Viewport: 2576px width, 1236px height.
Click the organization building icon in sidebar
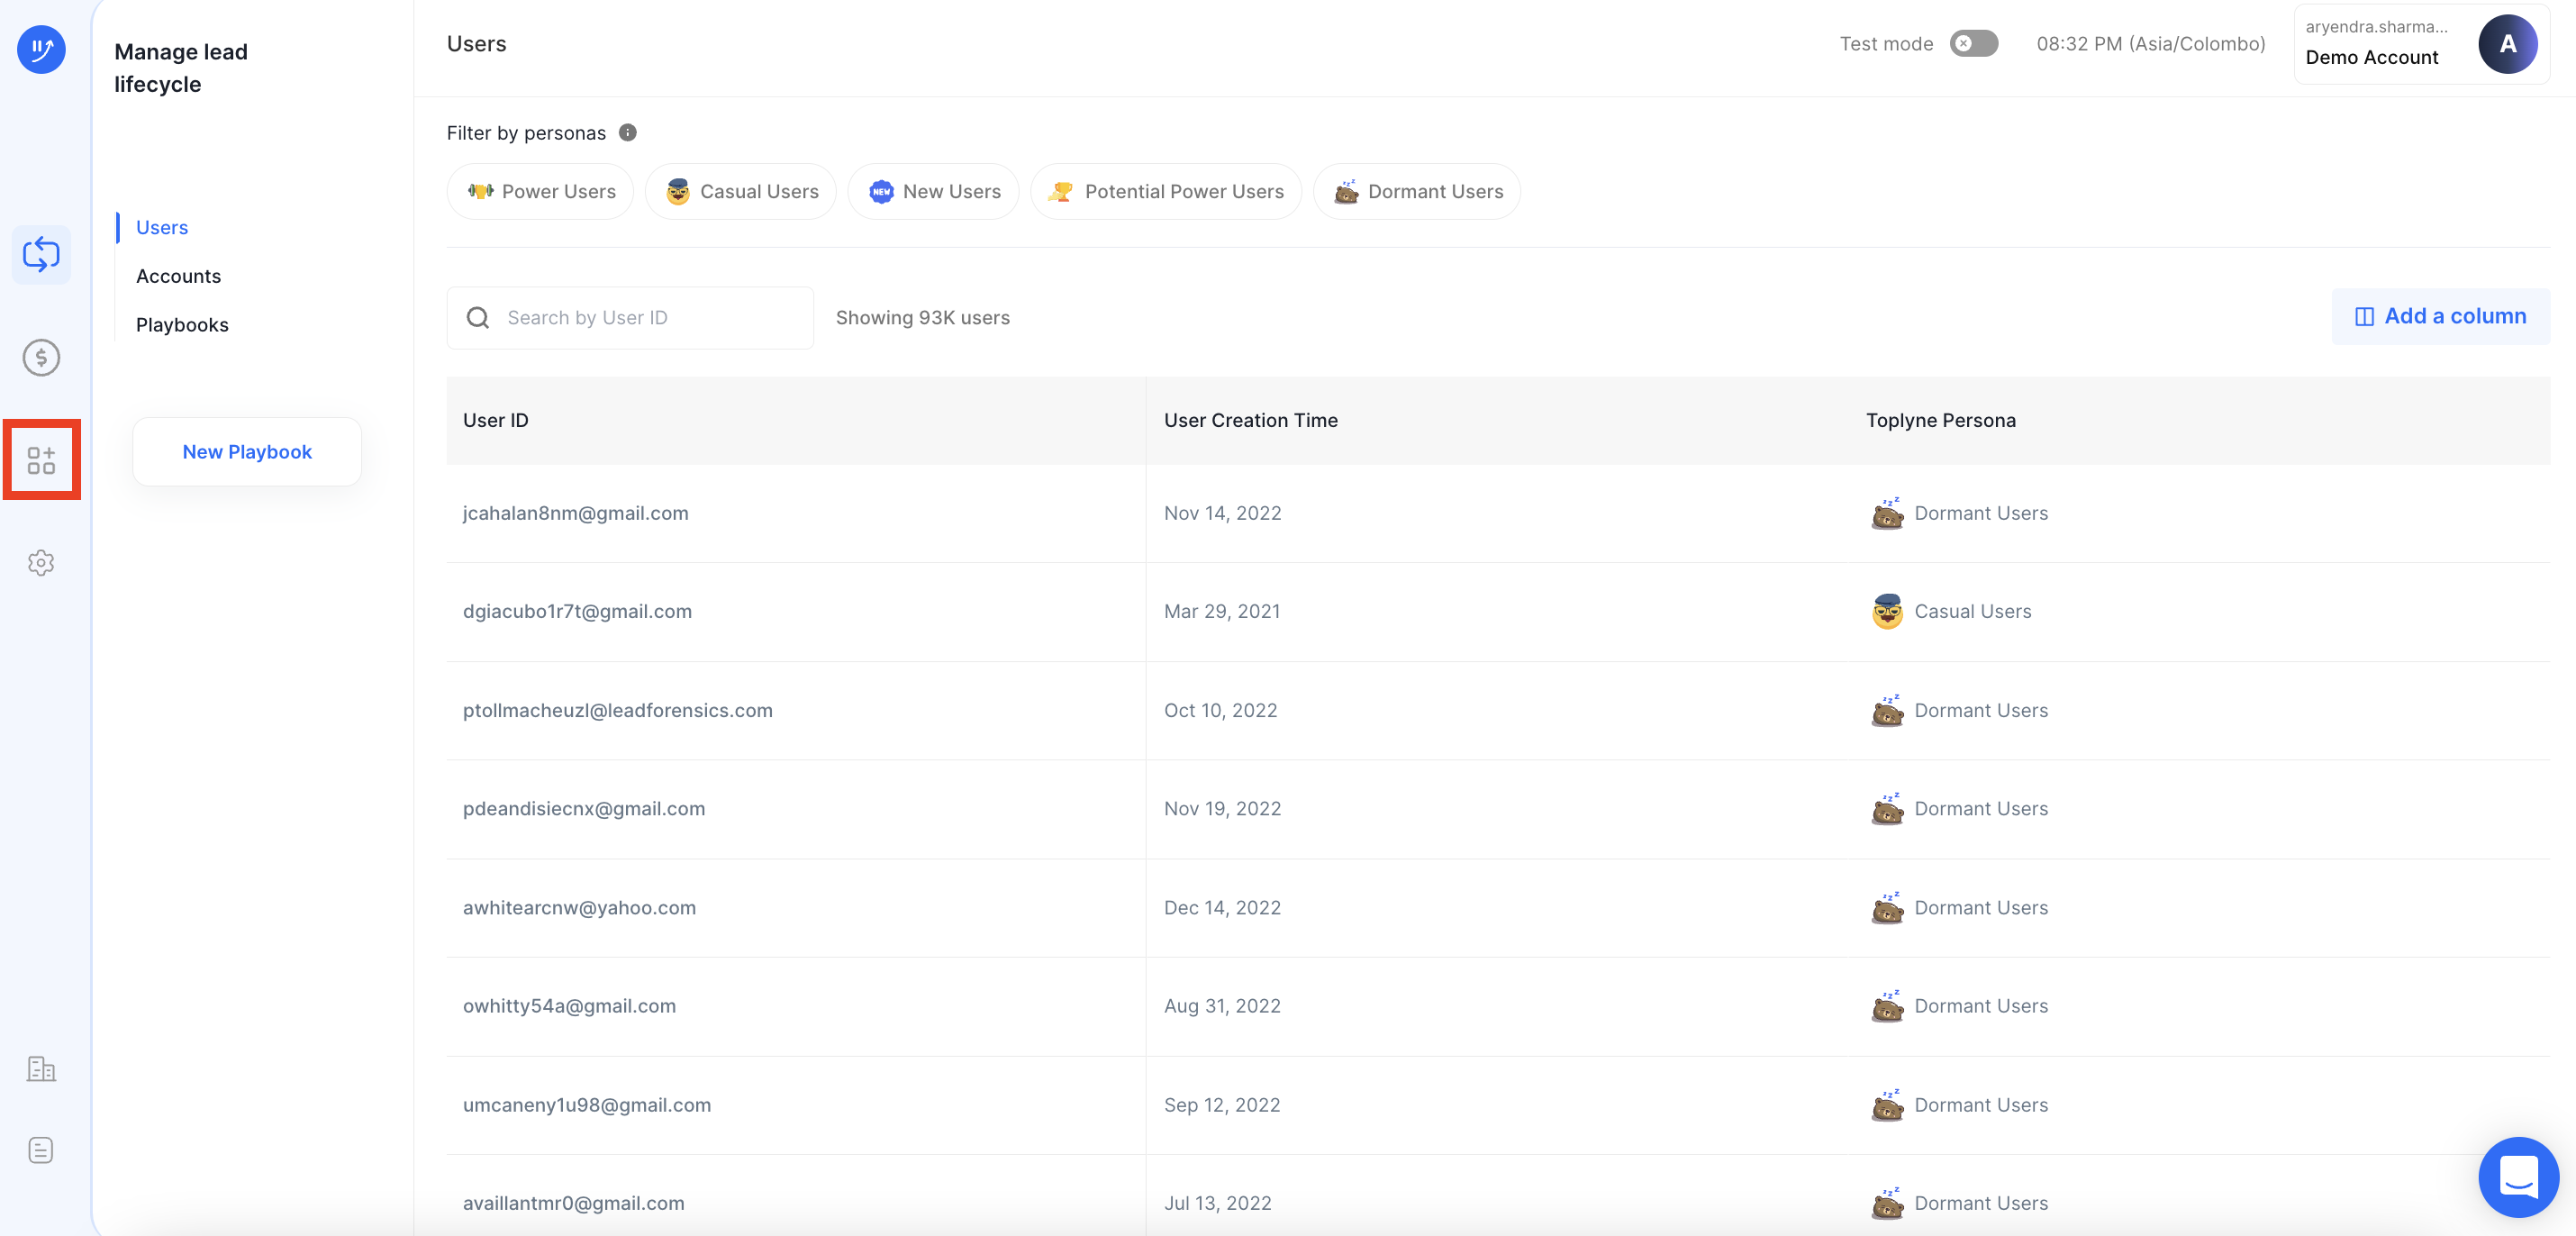(41, 1069)
